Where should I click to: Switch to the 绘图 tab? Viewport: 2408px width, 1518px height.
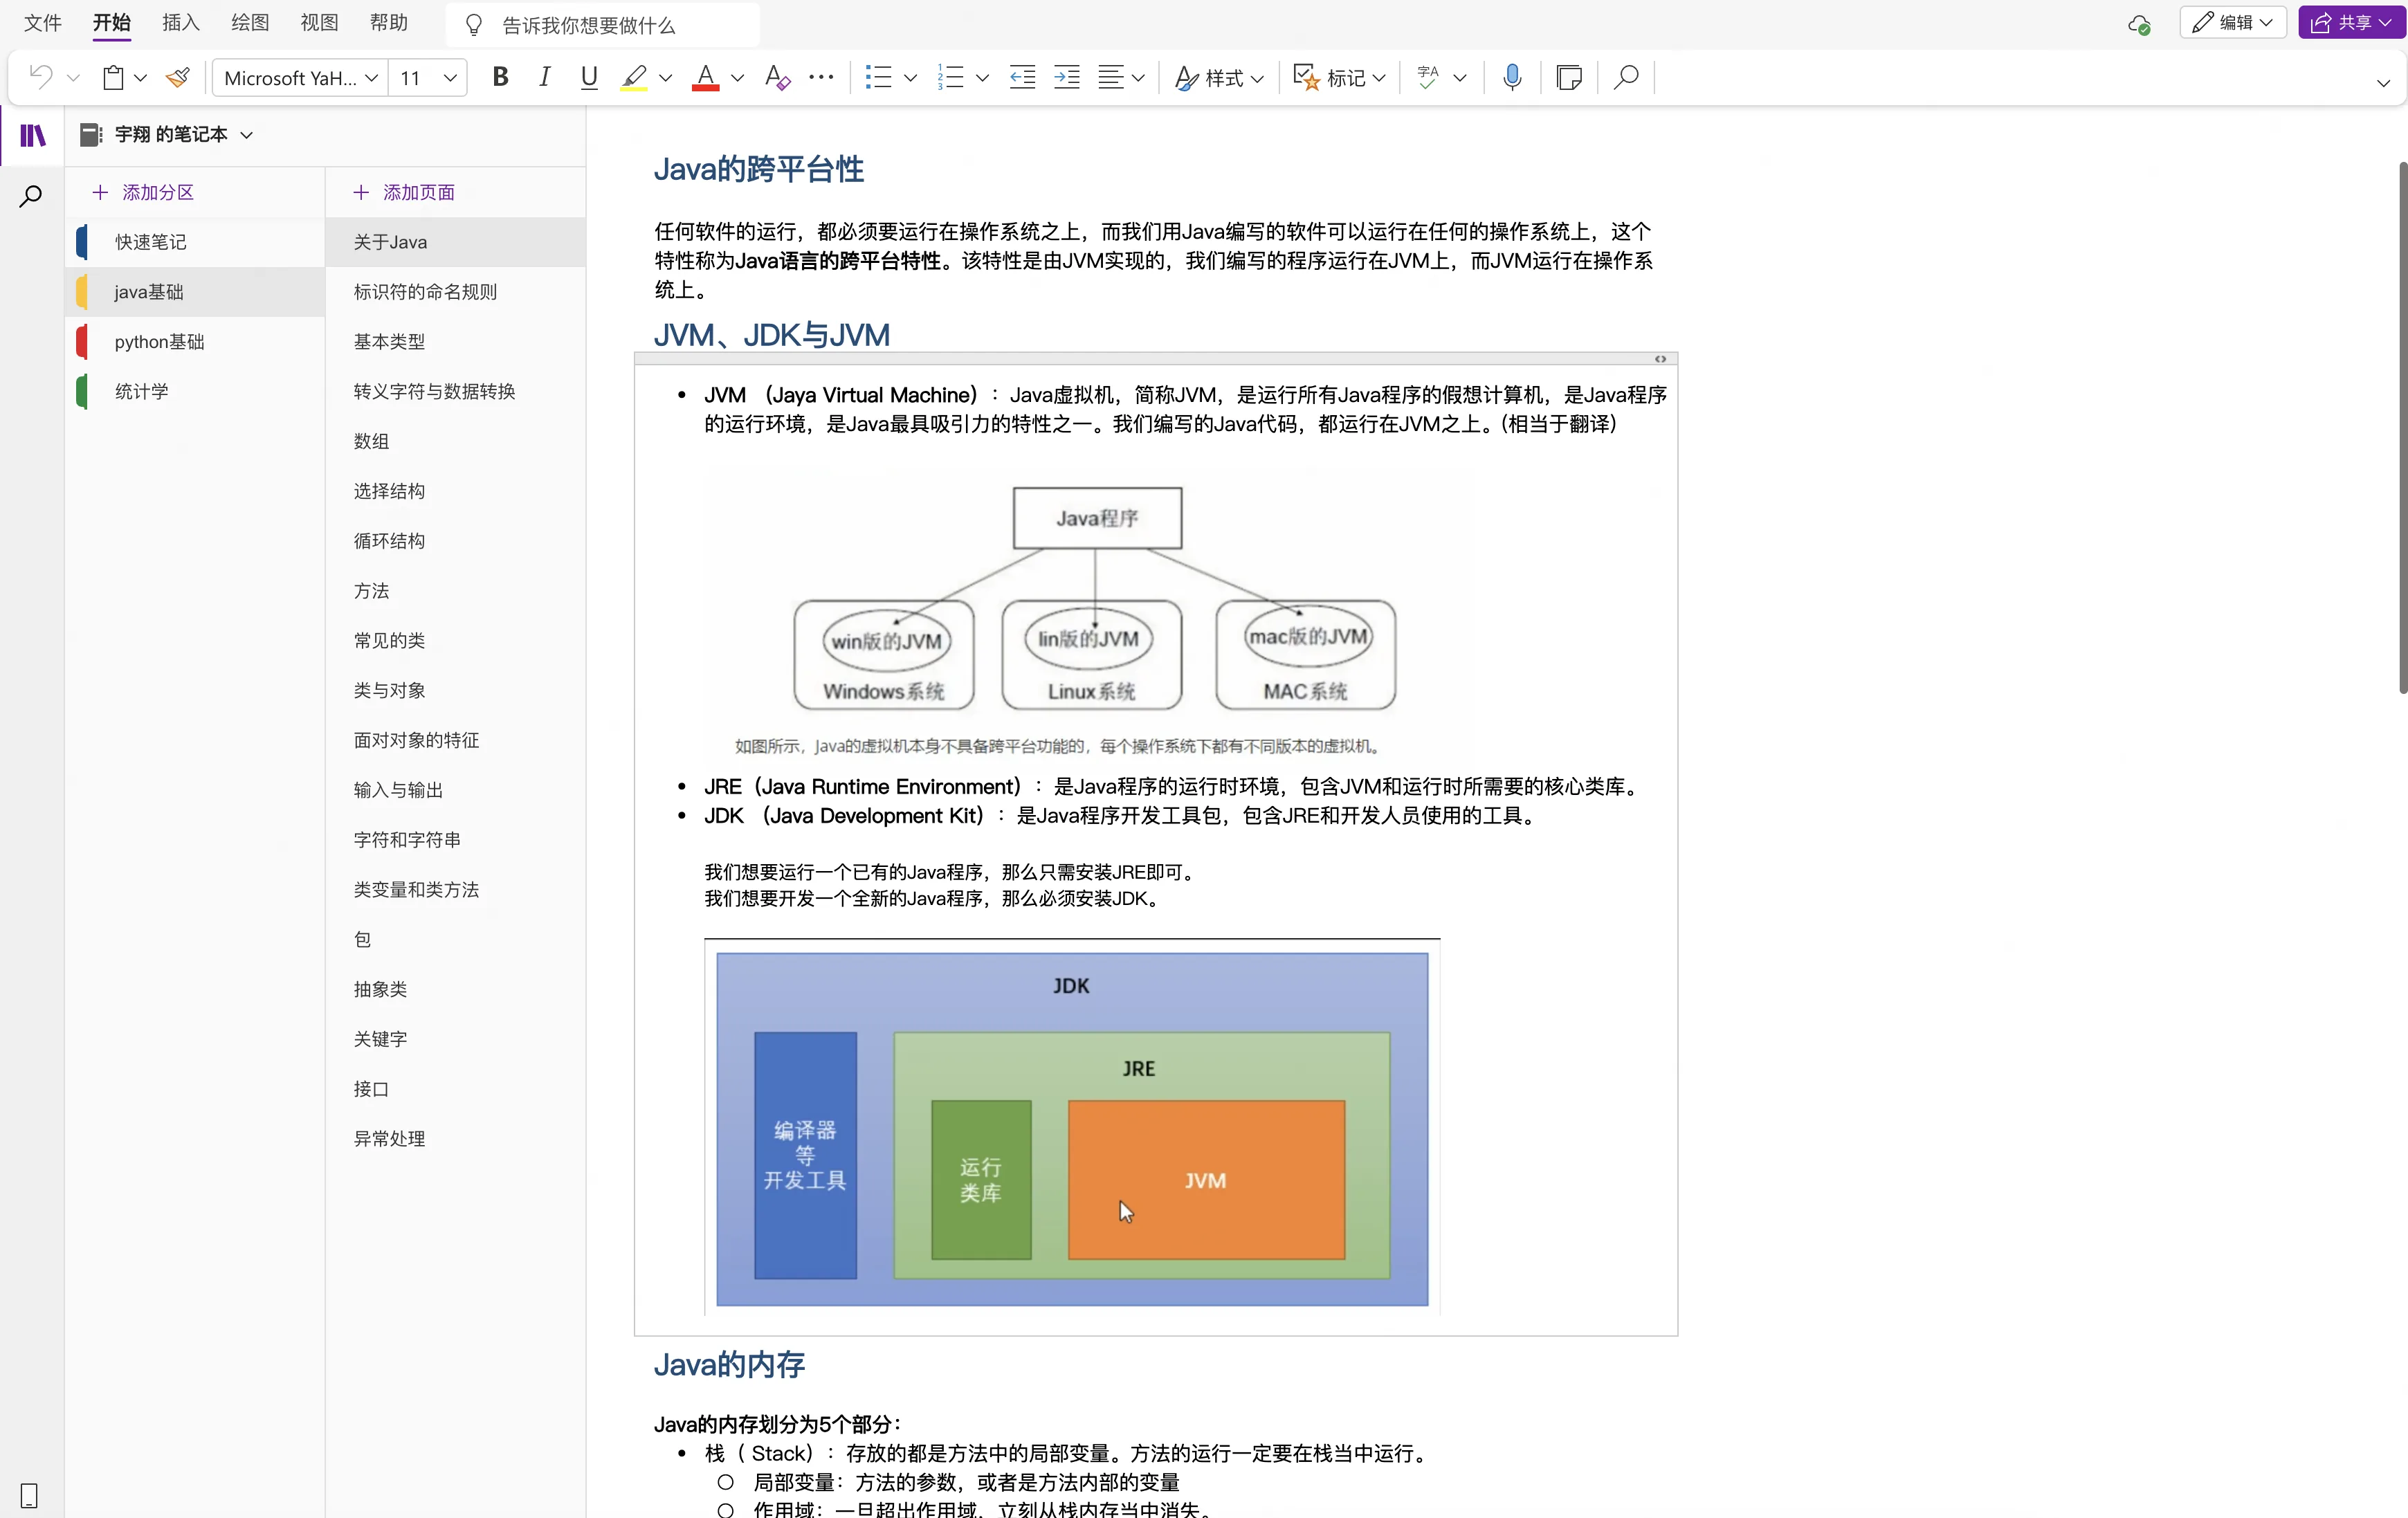[x=250, y=22]
